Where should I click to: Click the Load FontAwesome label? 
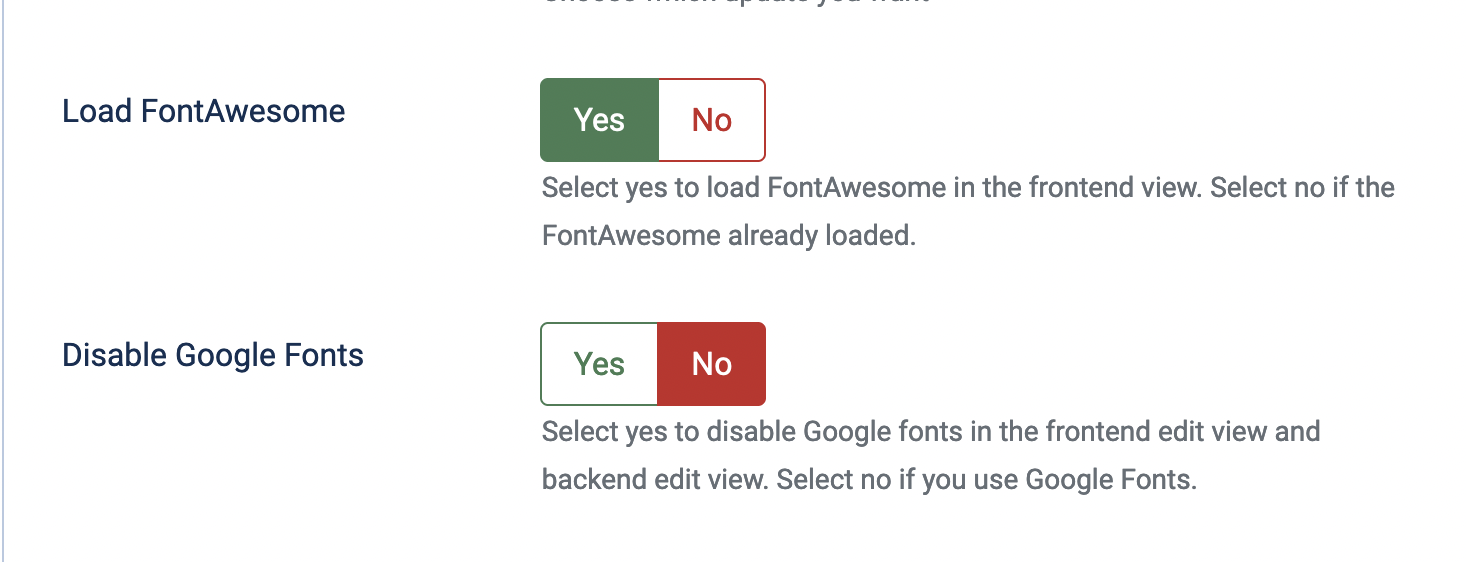click(x=204, y=111)
